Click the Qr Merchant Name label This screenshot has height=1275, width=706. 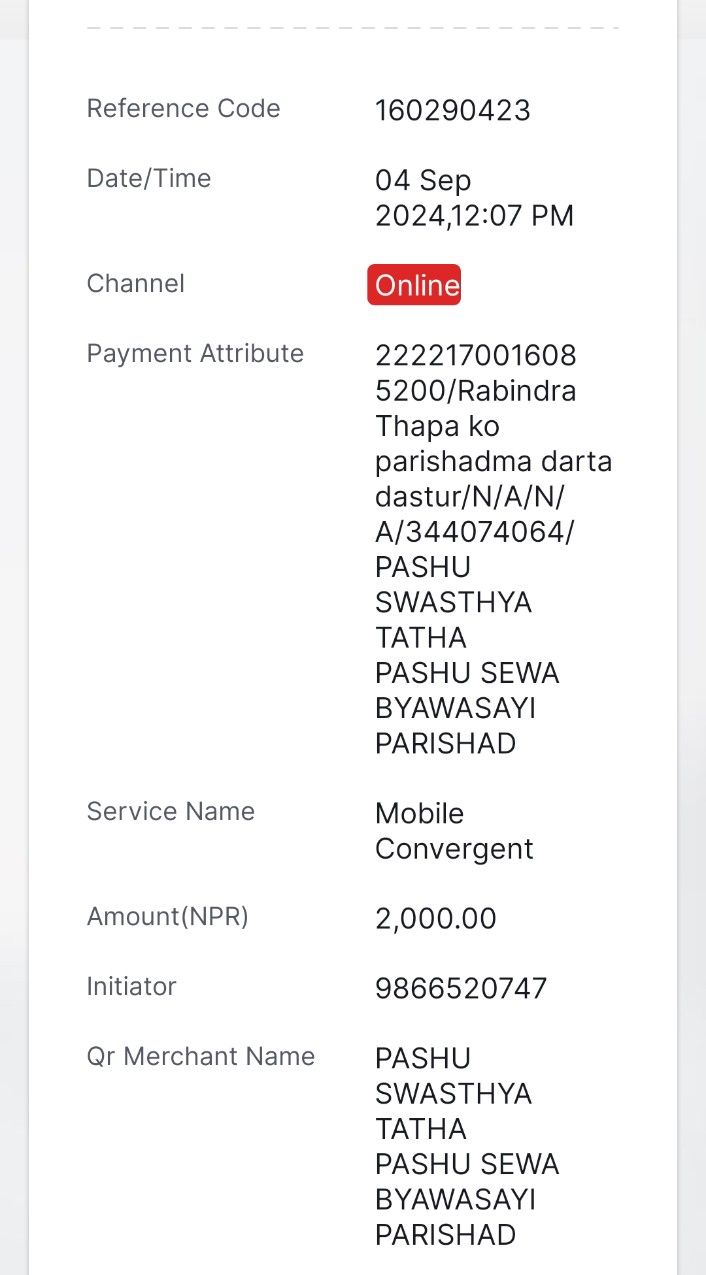tap(201, 1056)
